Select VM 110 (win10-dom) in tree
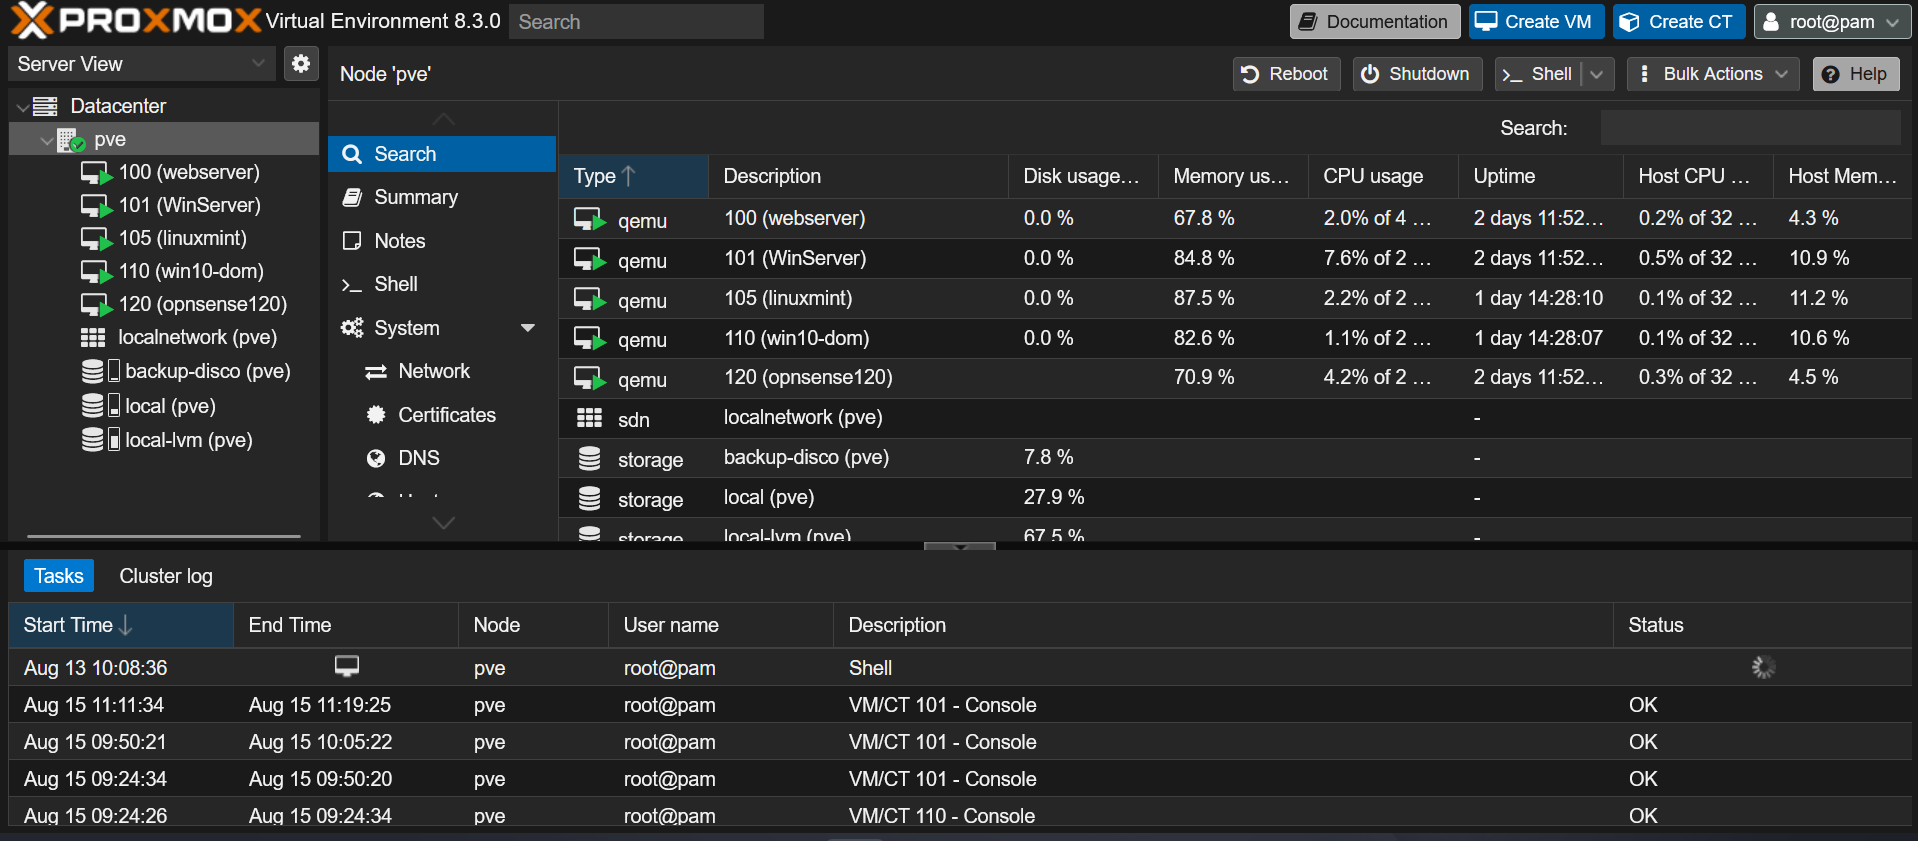Image resolution: width=1918 pixels, height=841 pixels. (x=191, y=271)
